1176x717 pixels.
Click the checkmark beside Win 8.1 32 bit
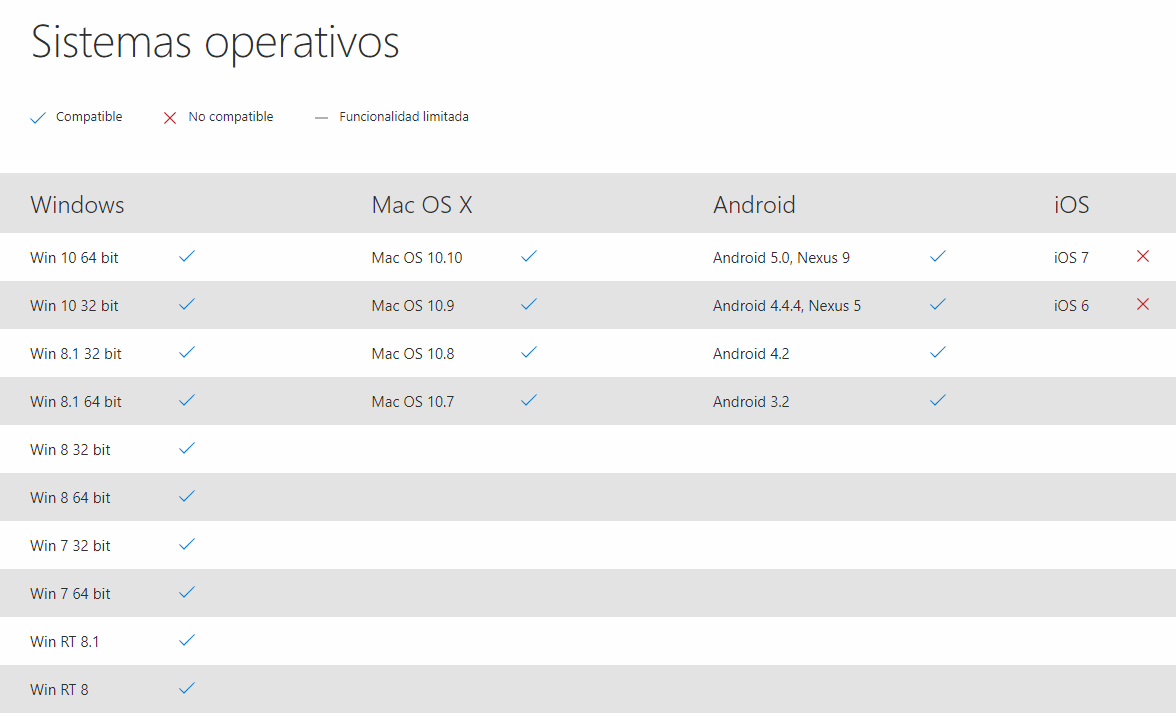(x=187, y=352)
